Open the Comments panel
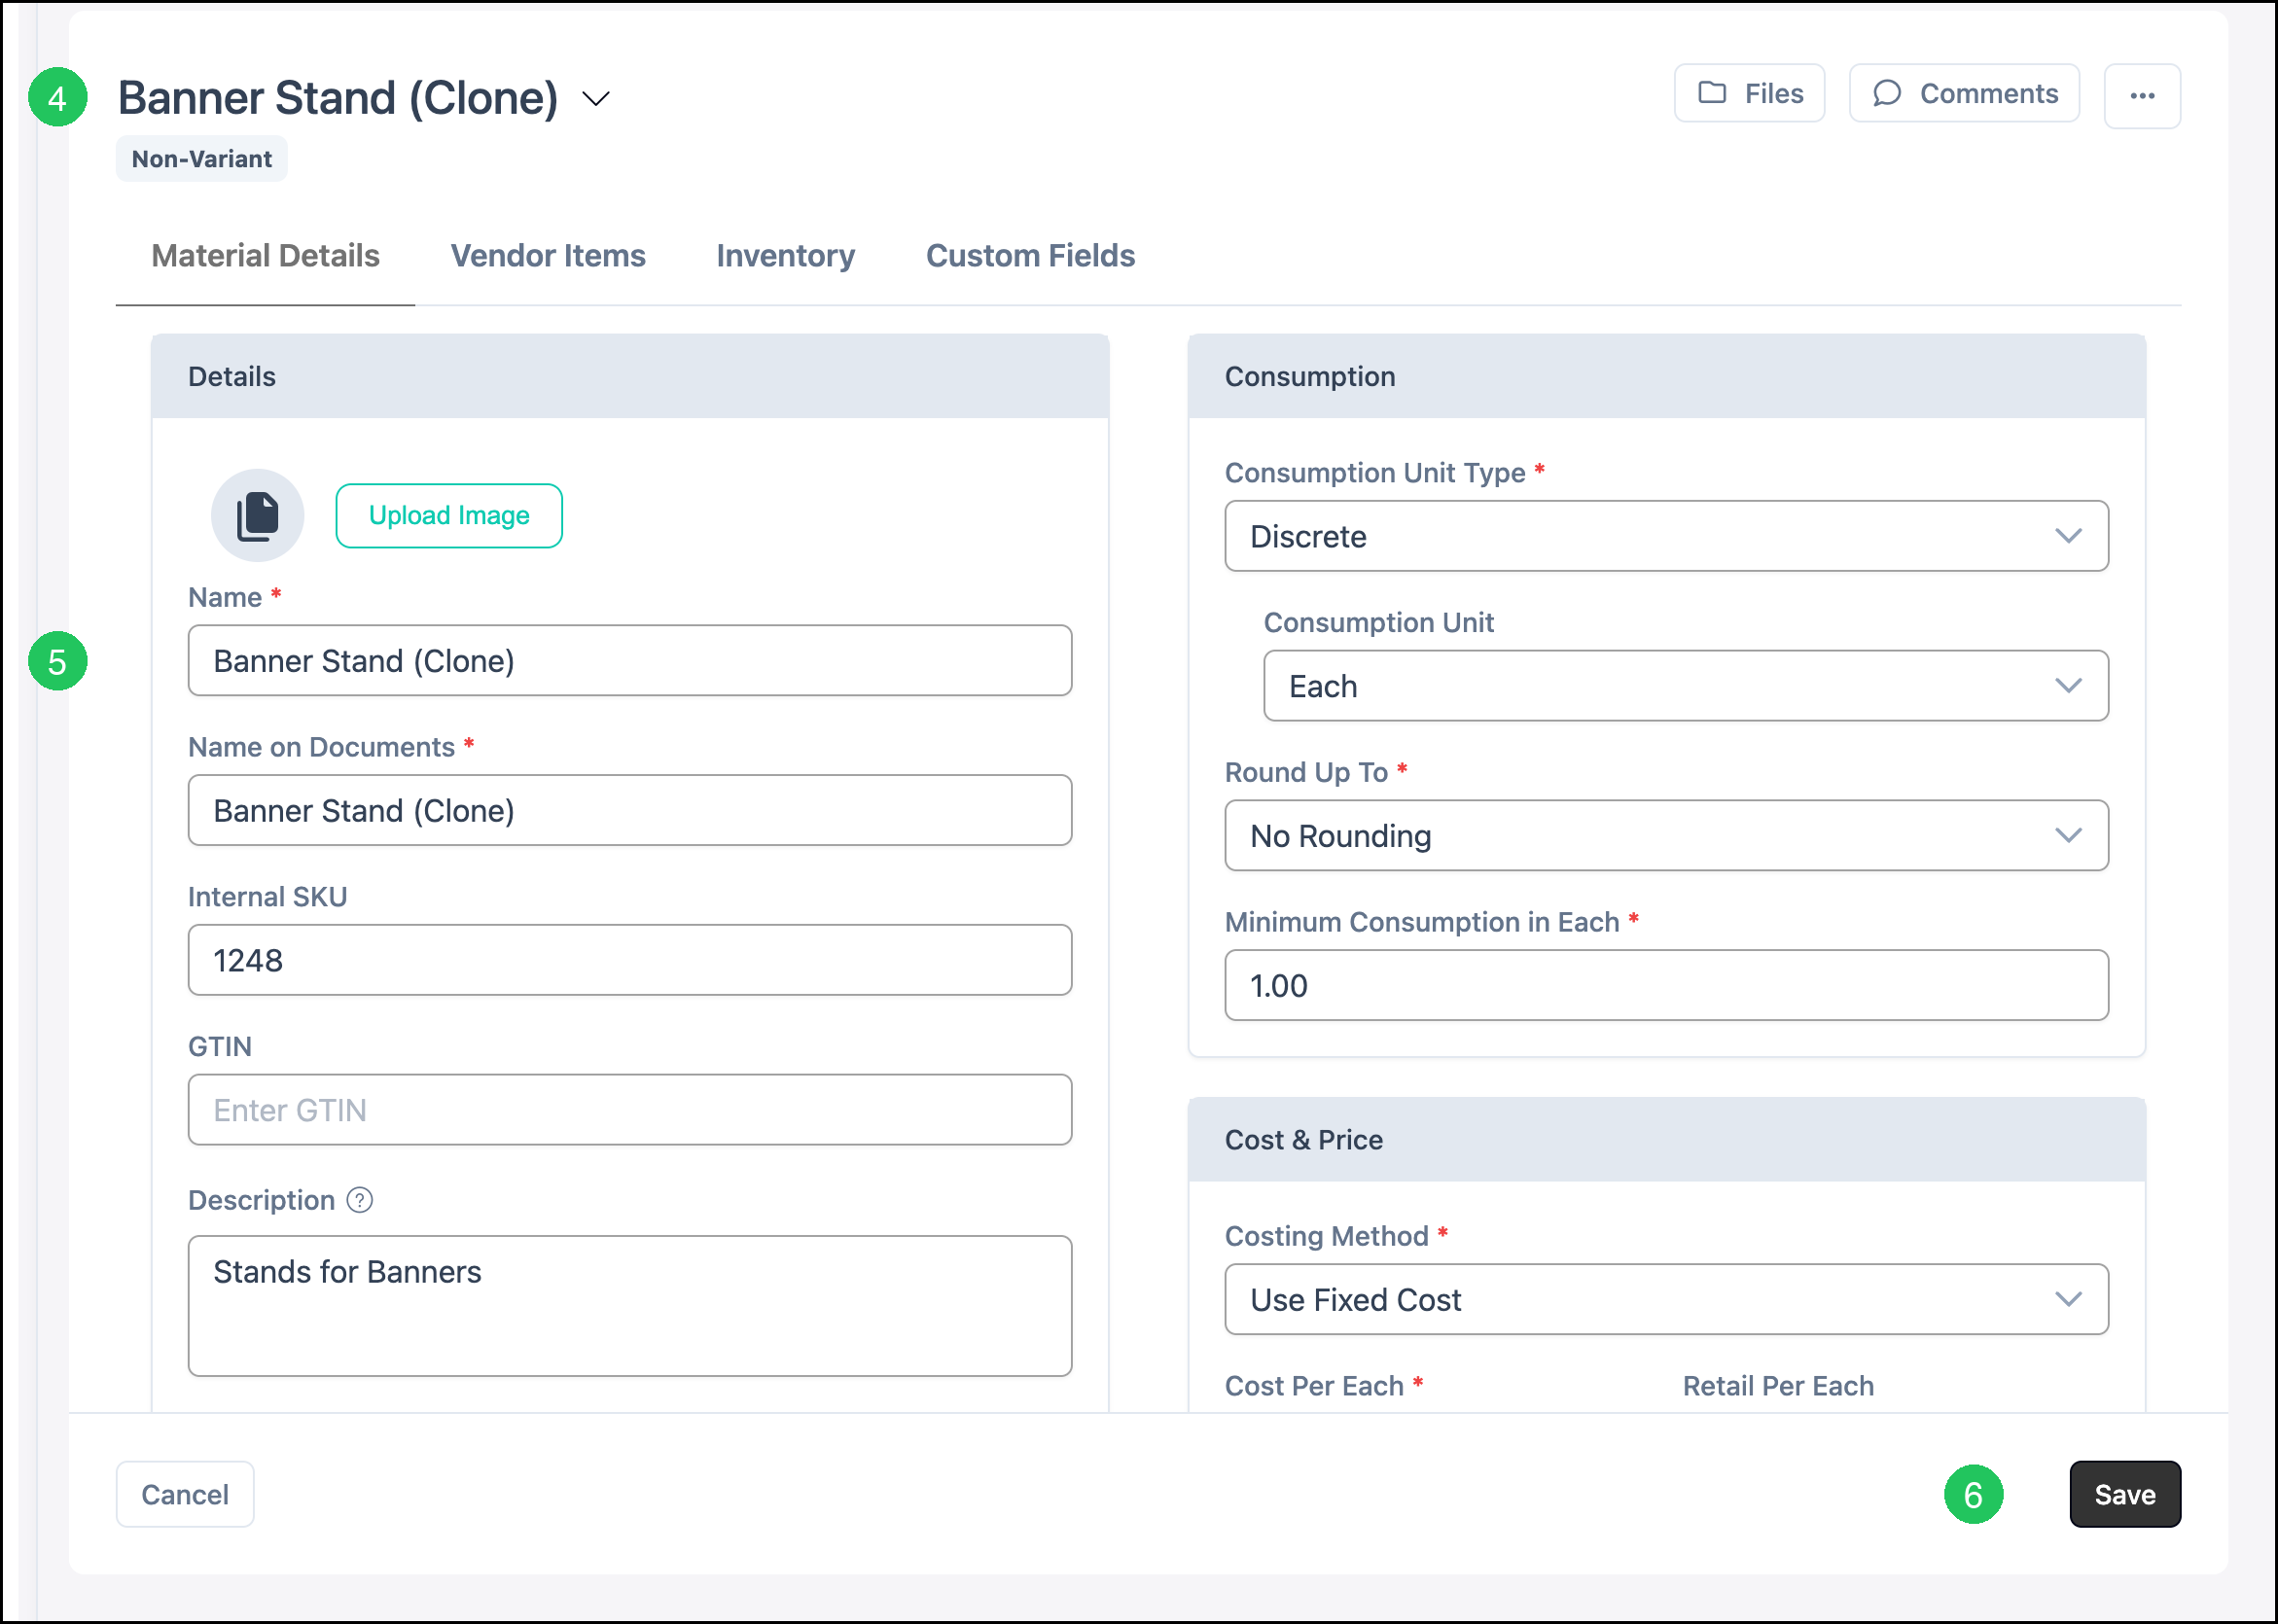2278x1624 pixels. point(1964,93)
